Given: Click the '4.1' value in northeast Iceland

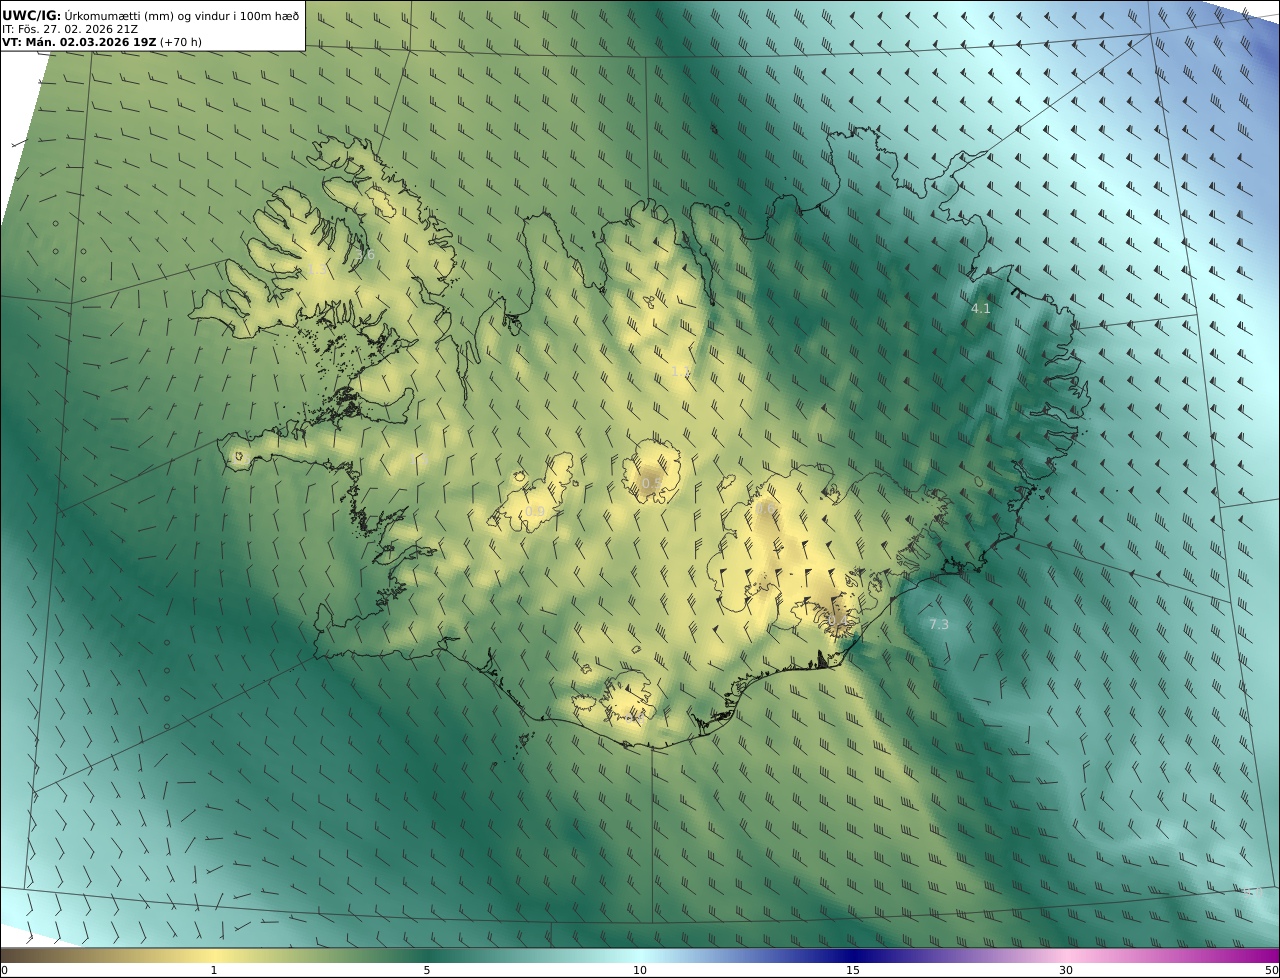Looking at the screenshot, I should (981, 309).
